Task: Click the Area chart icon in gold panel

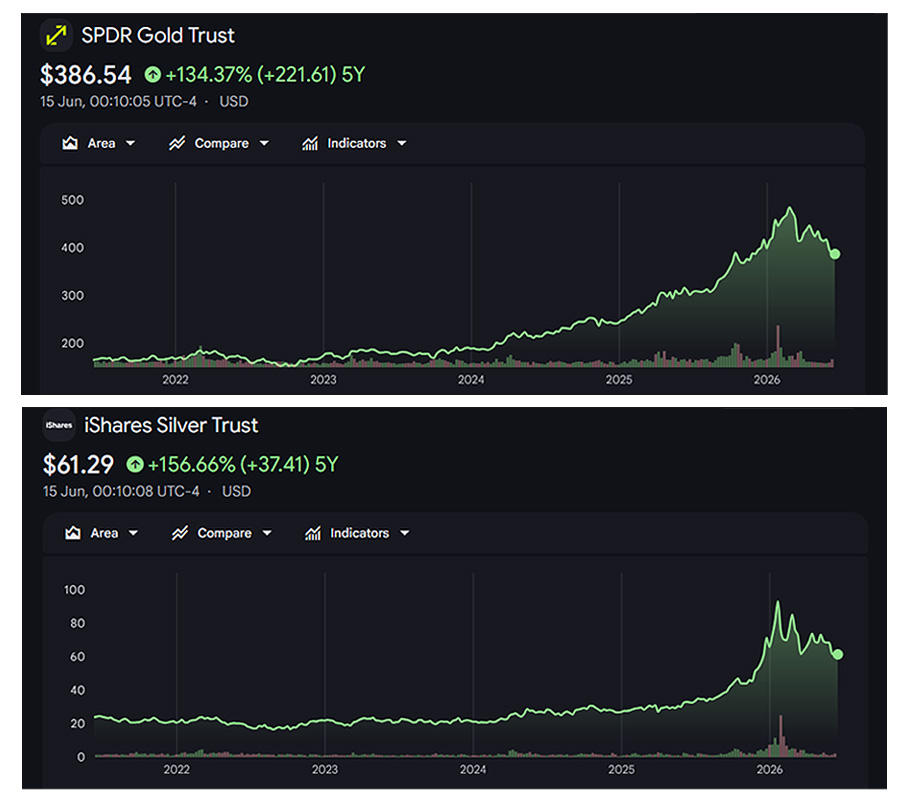Action: (70, 143)
